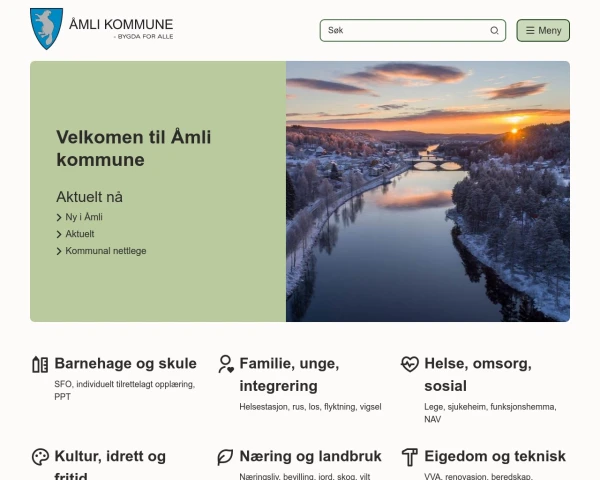
Task: Click the search magnifier icon
Action: point(494,31)
